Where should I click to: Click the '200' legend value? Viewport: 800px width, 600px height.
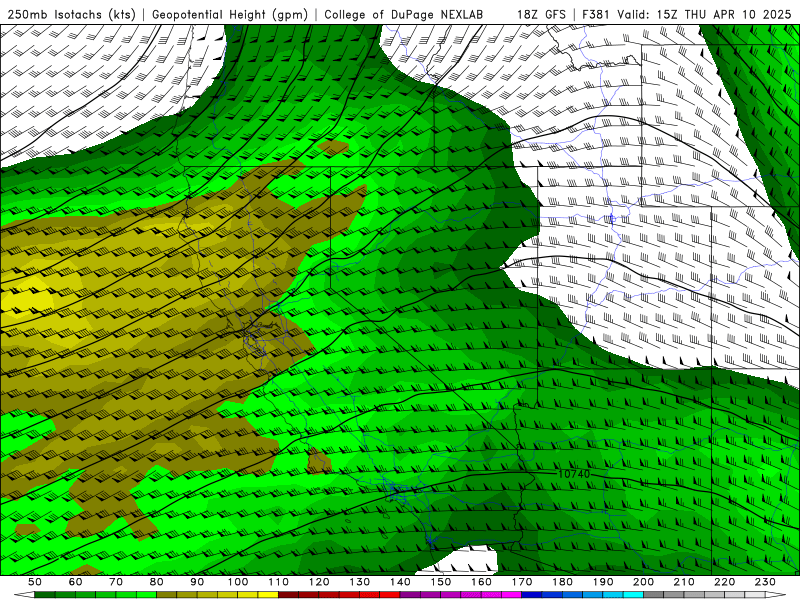tap(644, 582)
